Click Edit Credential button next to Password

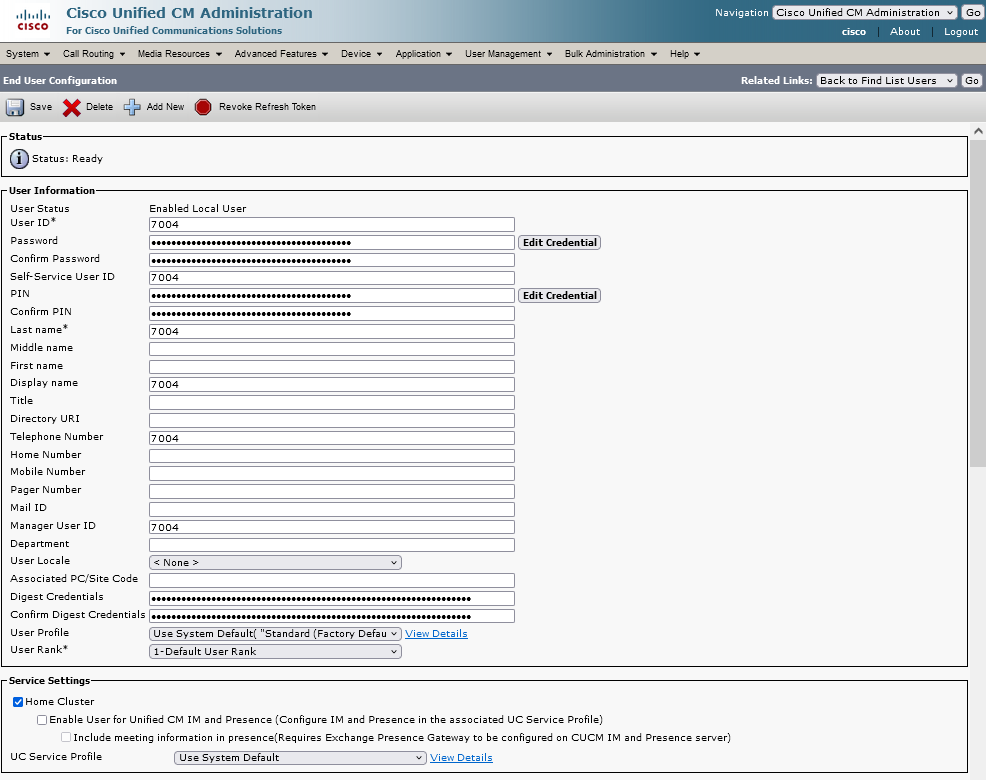point(559,243)
